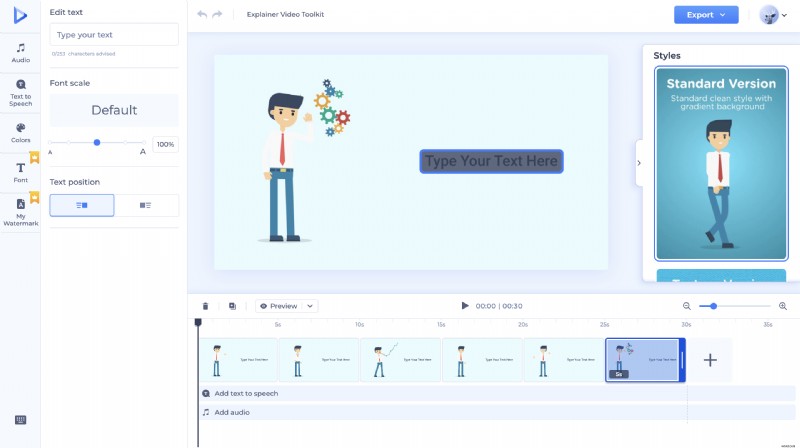Open the Font panel

[x=20, y=172]
